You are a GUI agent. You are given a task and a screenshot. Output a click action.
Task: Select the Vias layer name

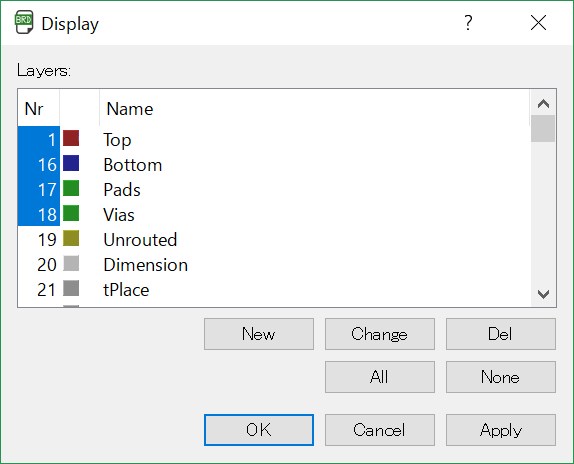tap(119, 215)
